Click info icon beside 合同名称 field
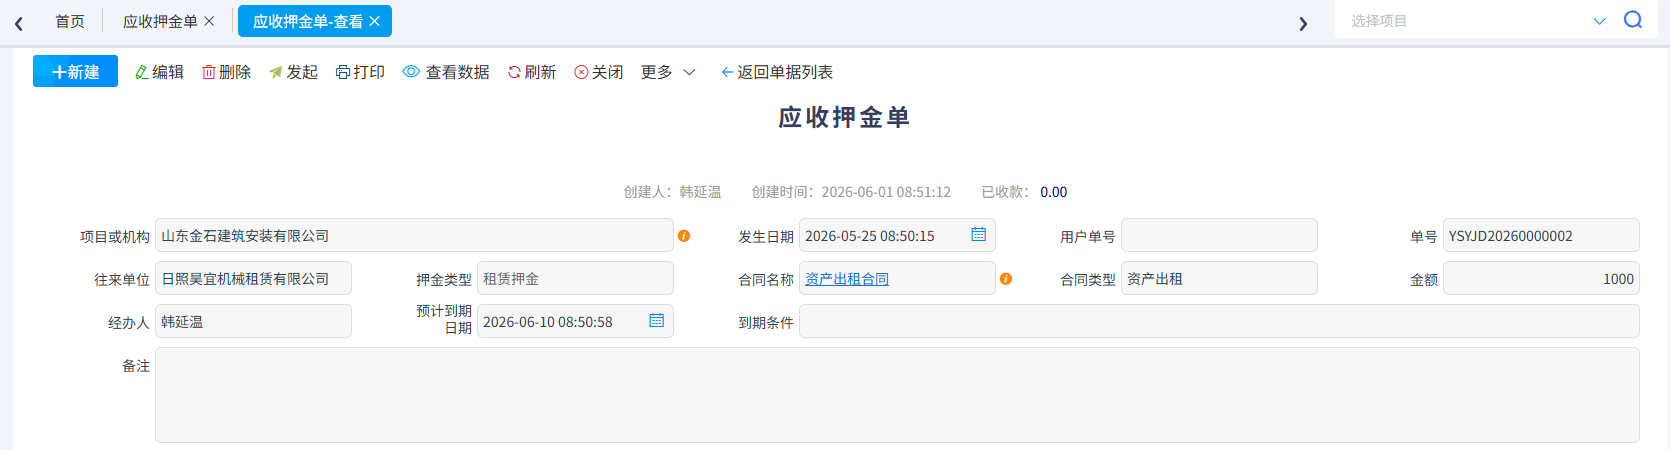 pyautogui.click(x=1006, y=279)
